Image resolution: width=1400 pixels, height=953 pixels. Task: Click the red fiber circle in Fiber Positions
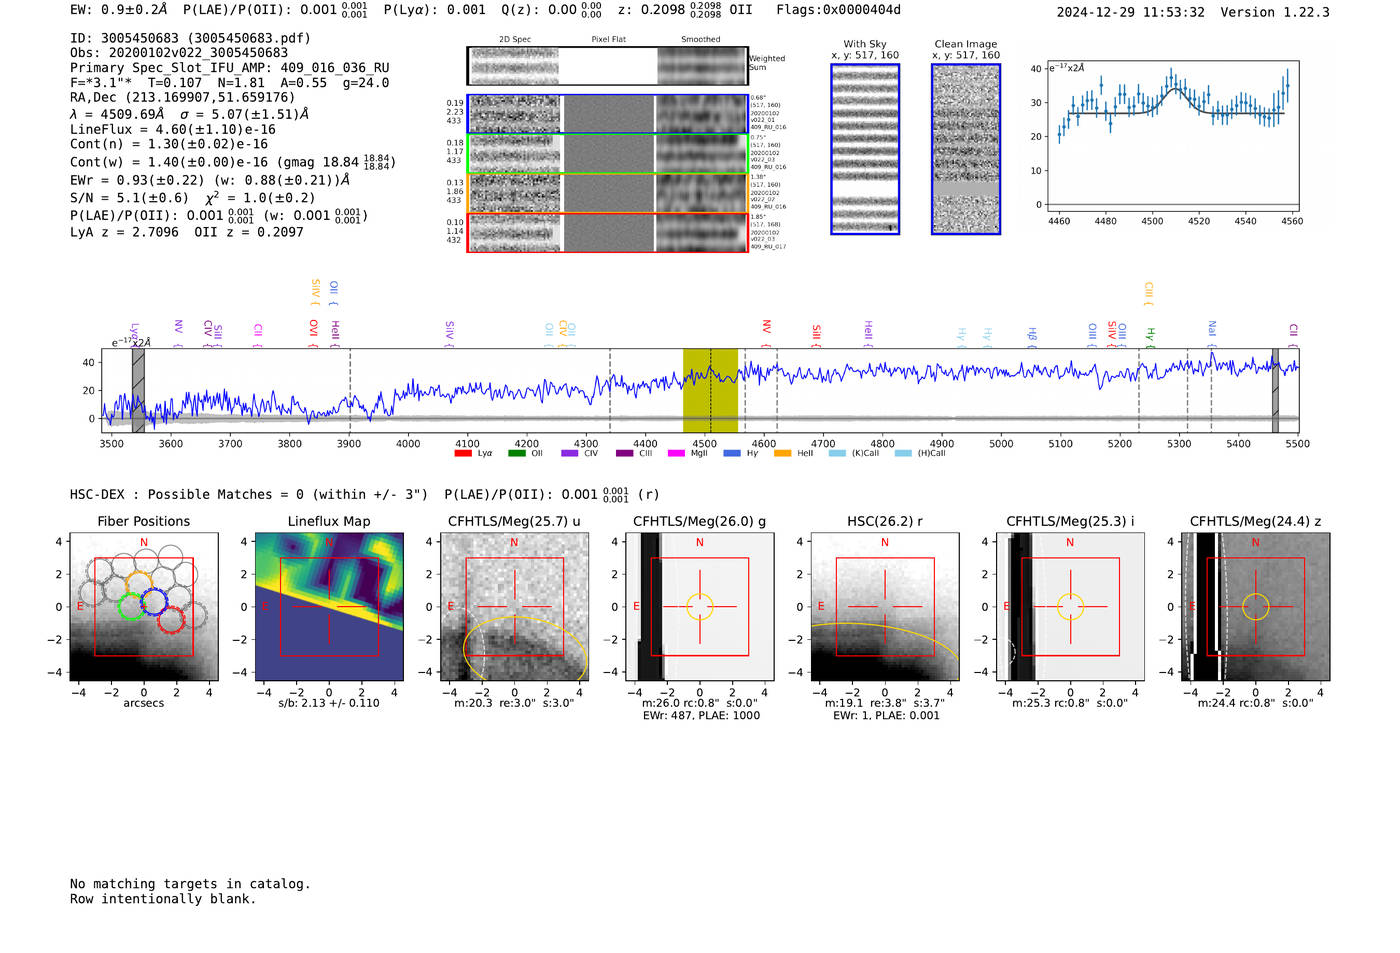coord(171,619)
